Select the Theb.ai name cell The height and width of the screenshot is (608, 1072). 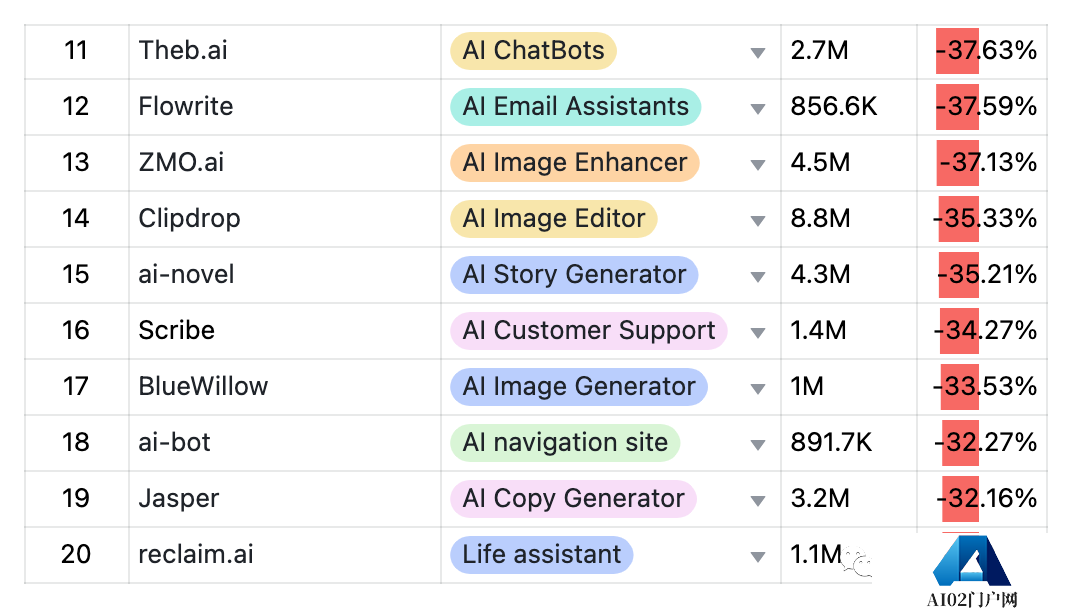285,52
